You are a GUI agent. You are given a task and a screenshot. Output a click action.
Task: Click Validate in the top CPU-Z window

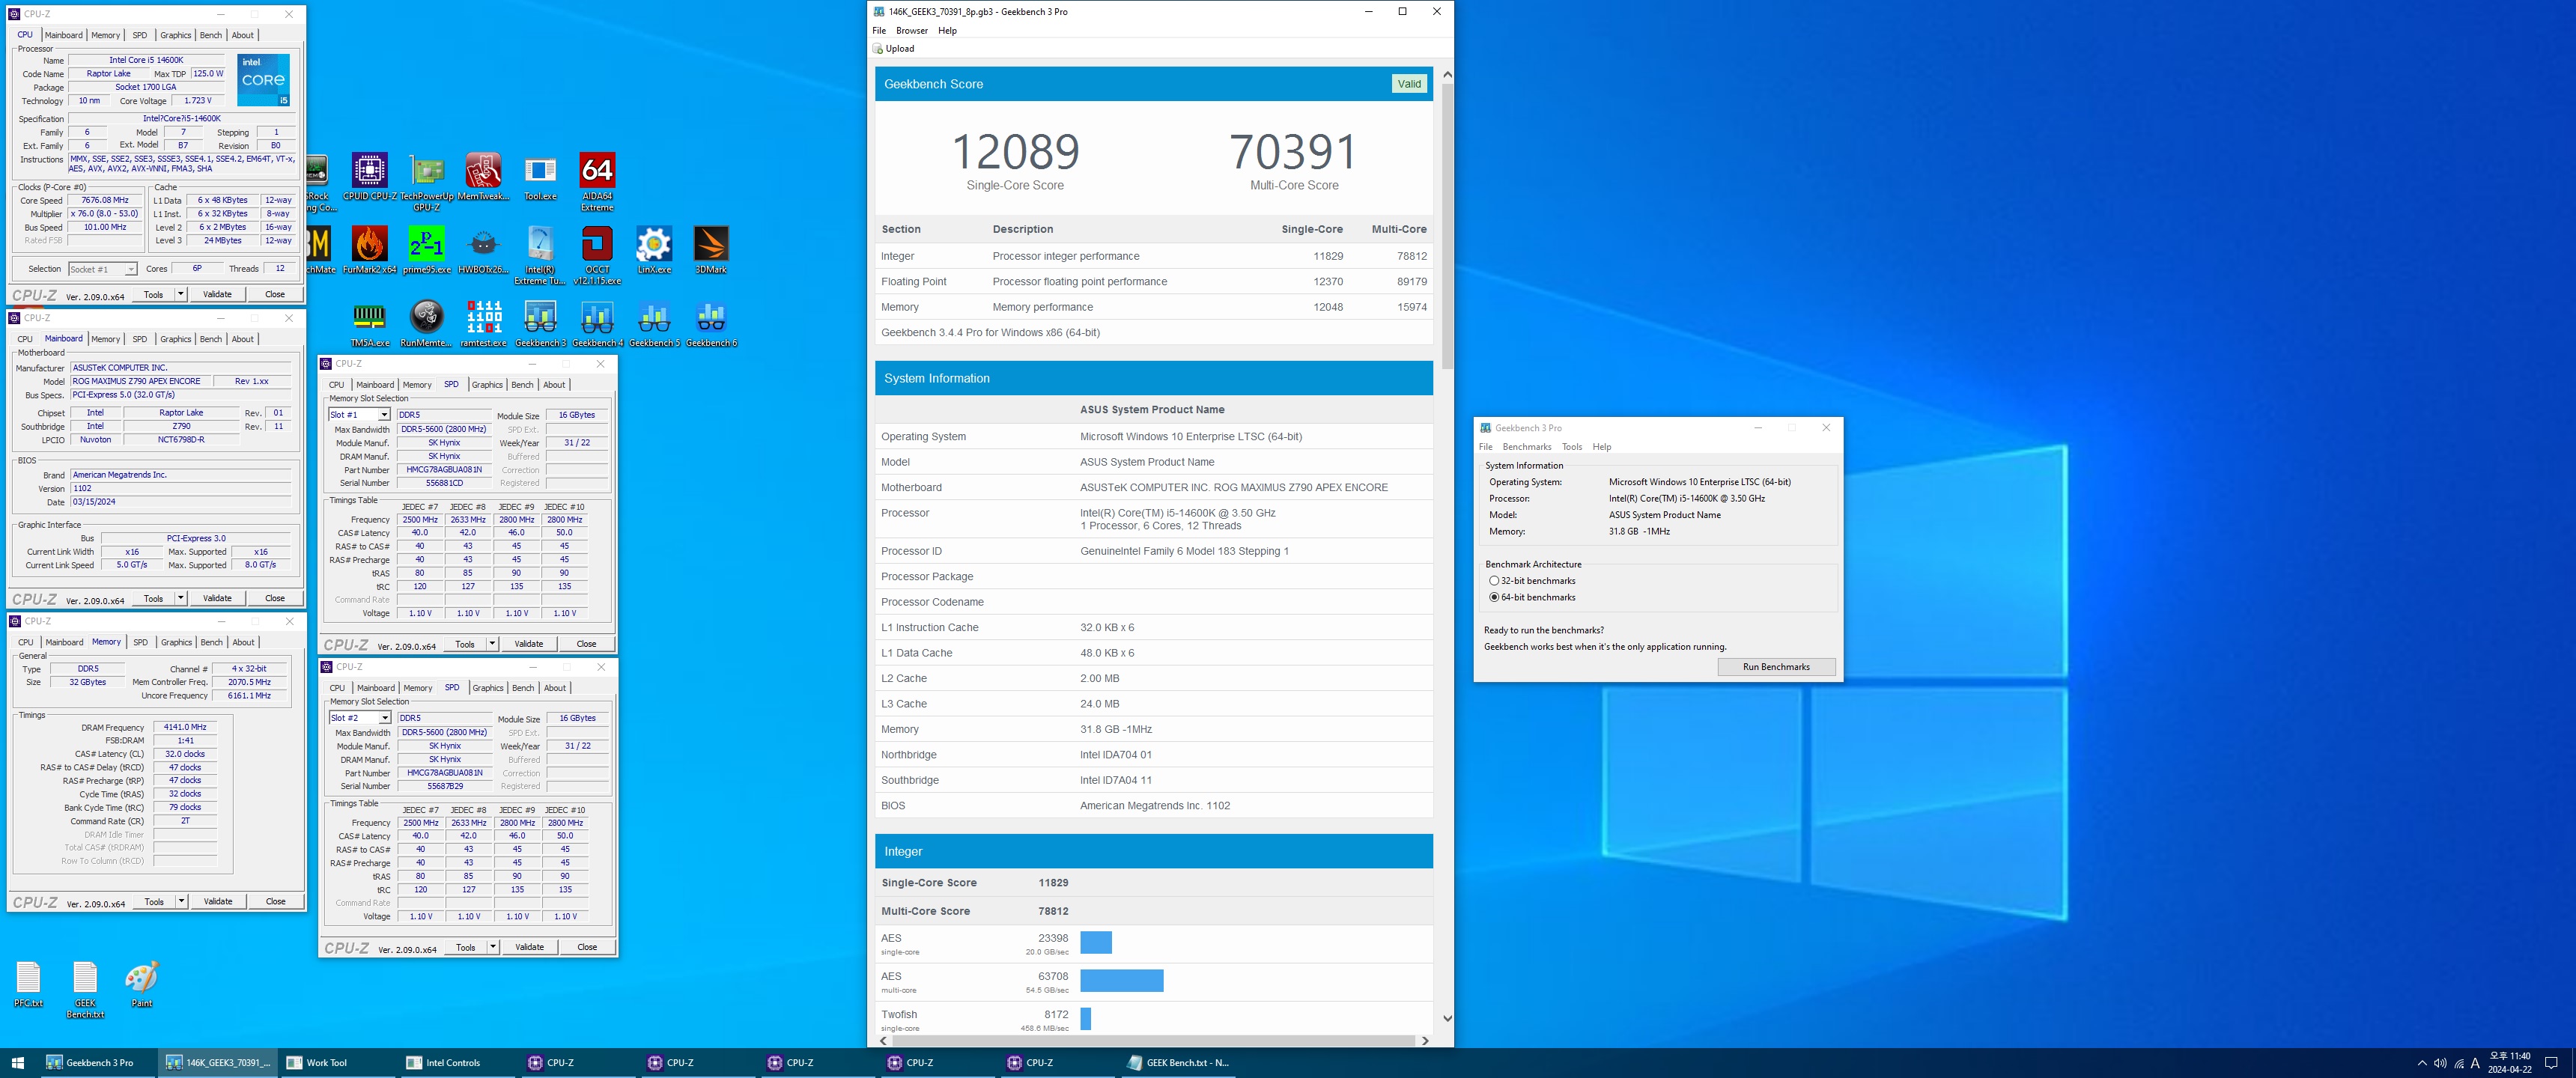pyautogui.click(x=217, y=294)
